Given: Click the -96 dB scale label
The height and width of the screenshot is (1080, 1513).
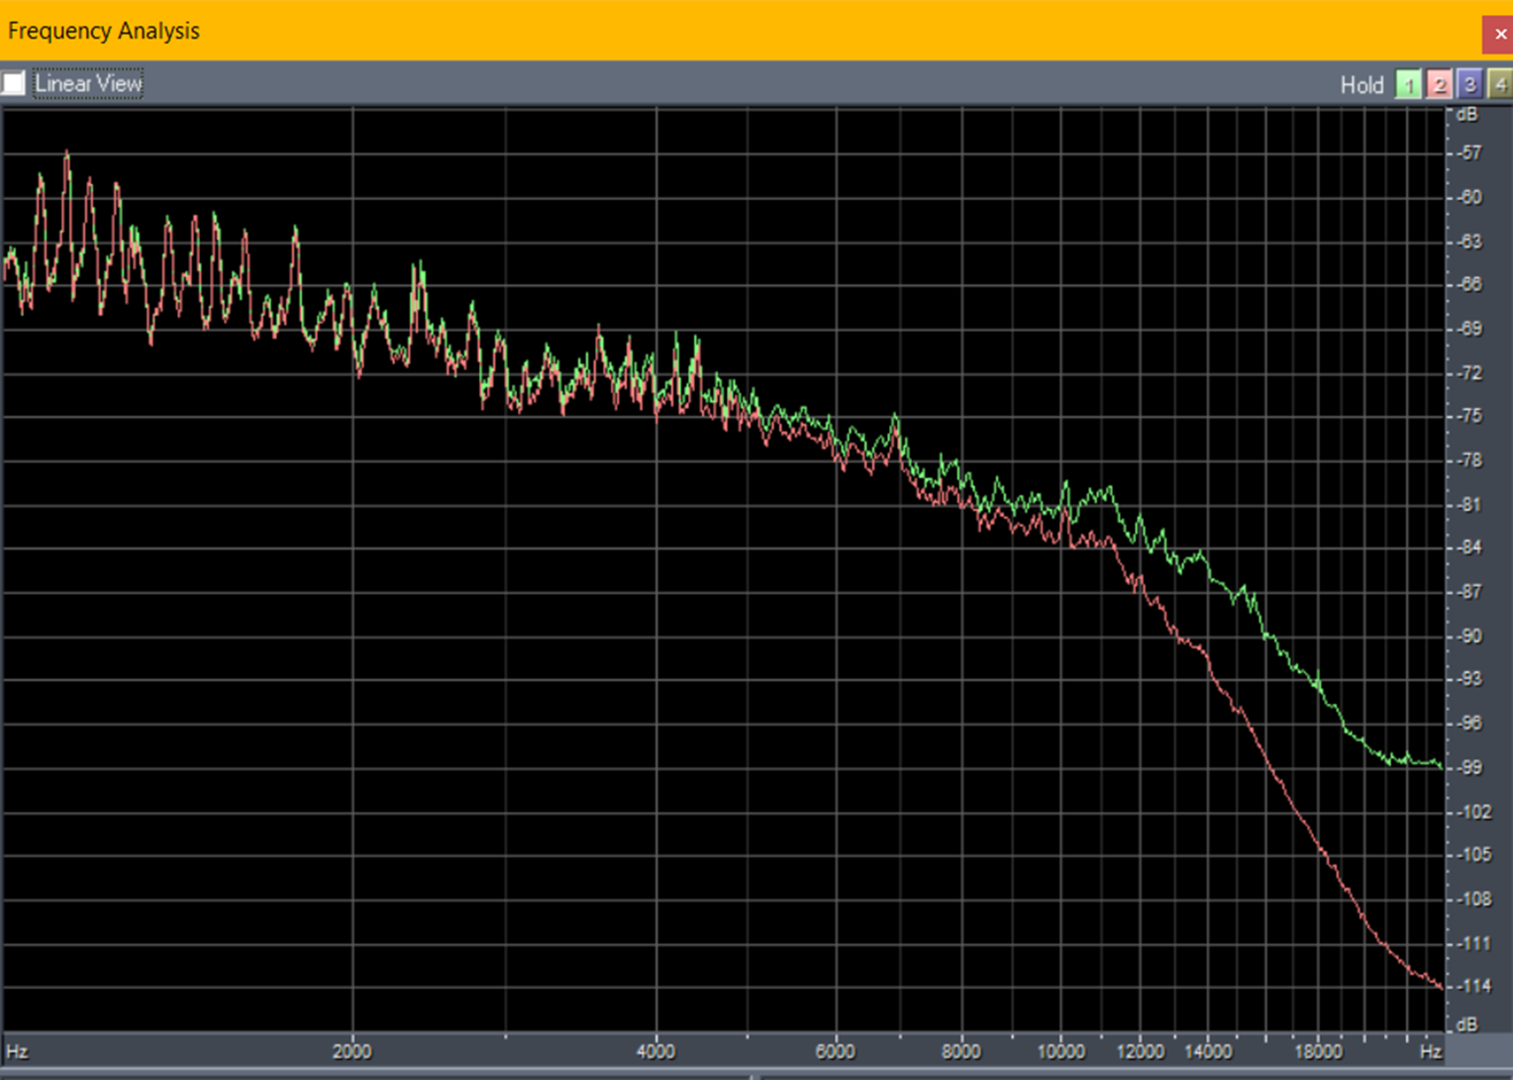Looking at the screenshot, I should (x=1469, y=723).
